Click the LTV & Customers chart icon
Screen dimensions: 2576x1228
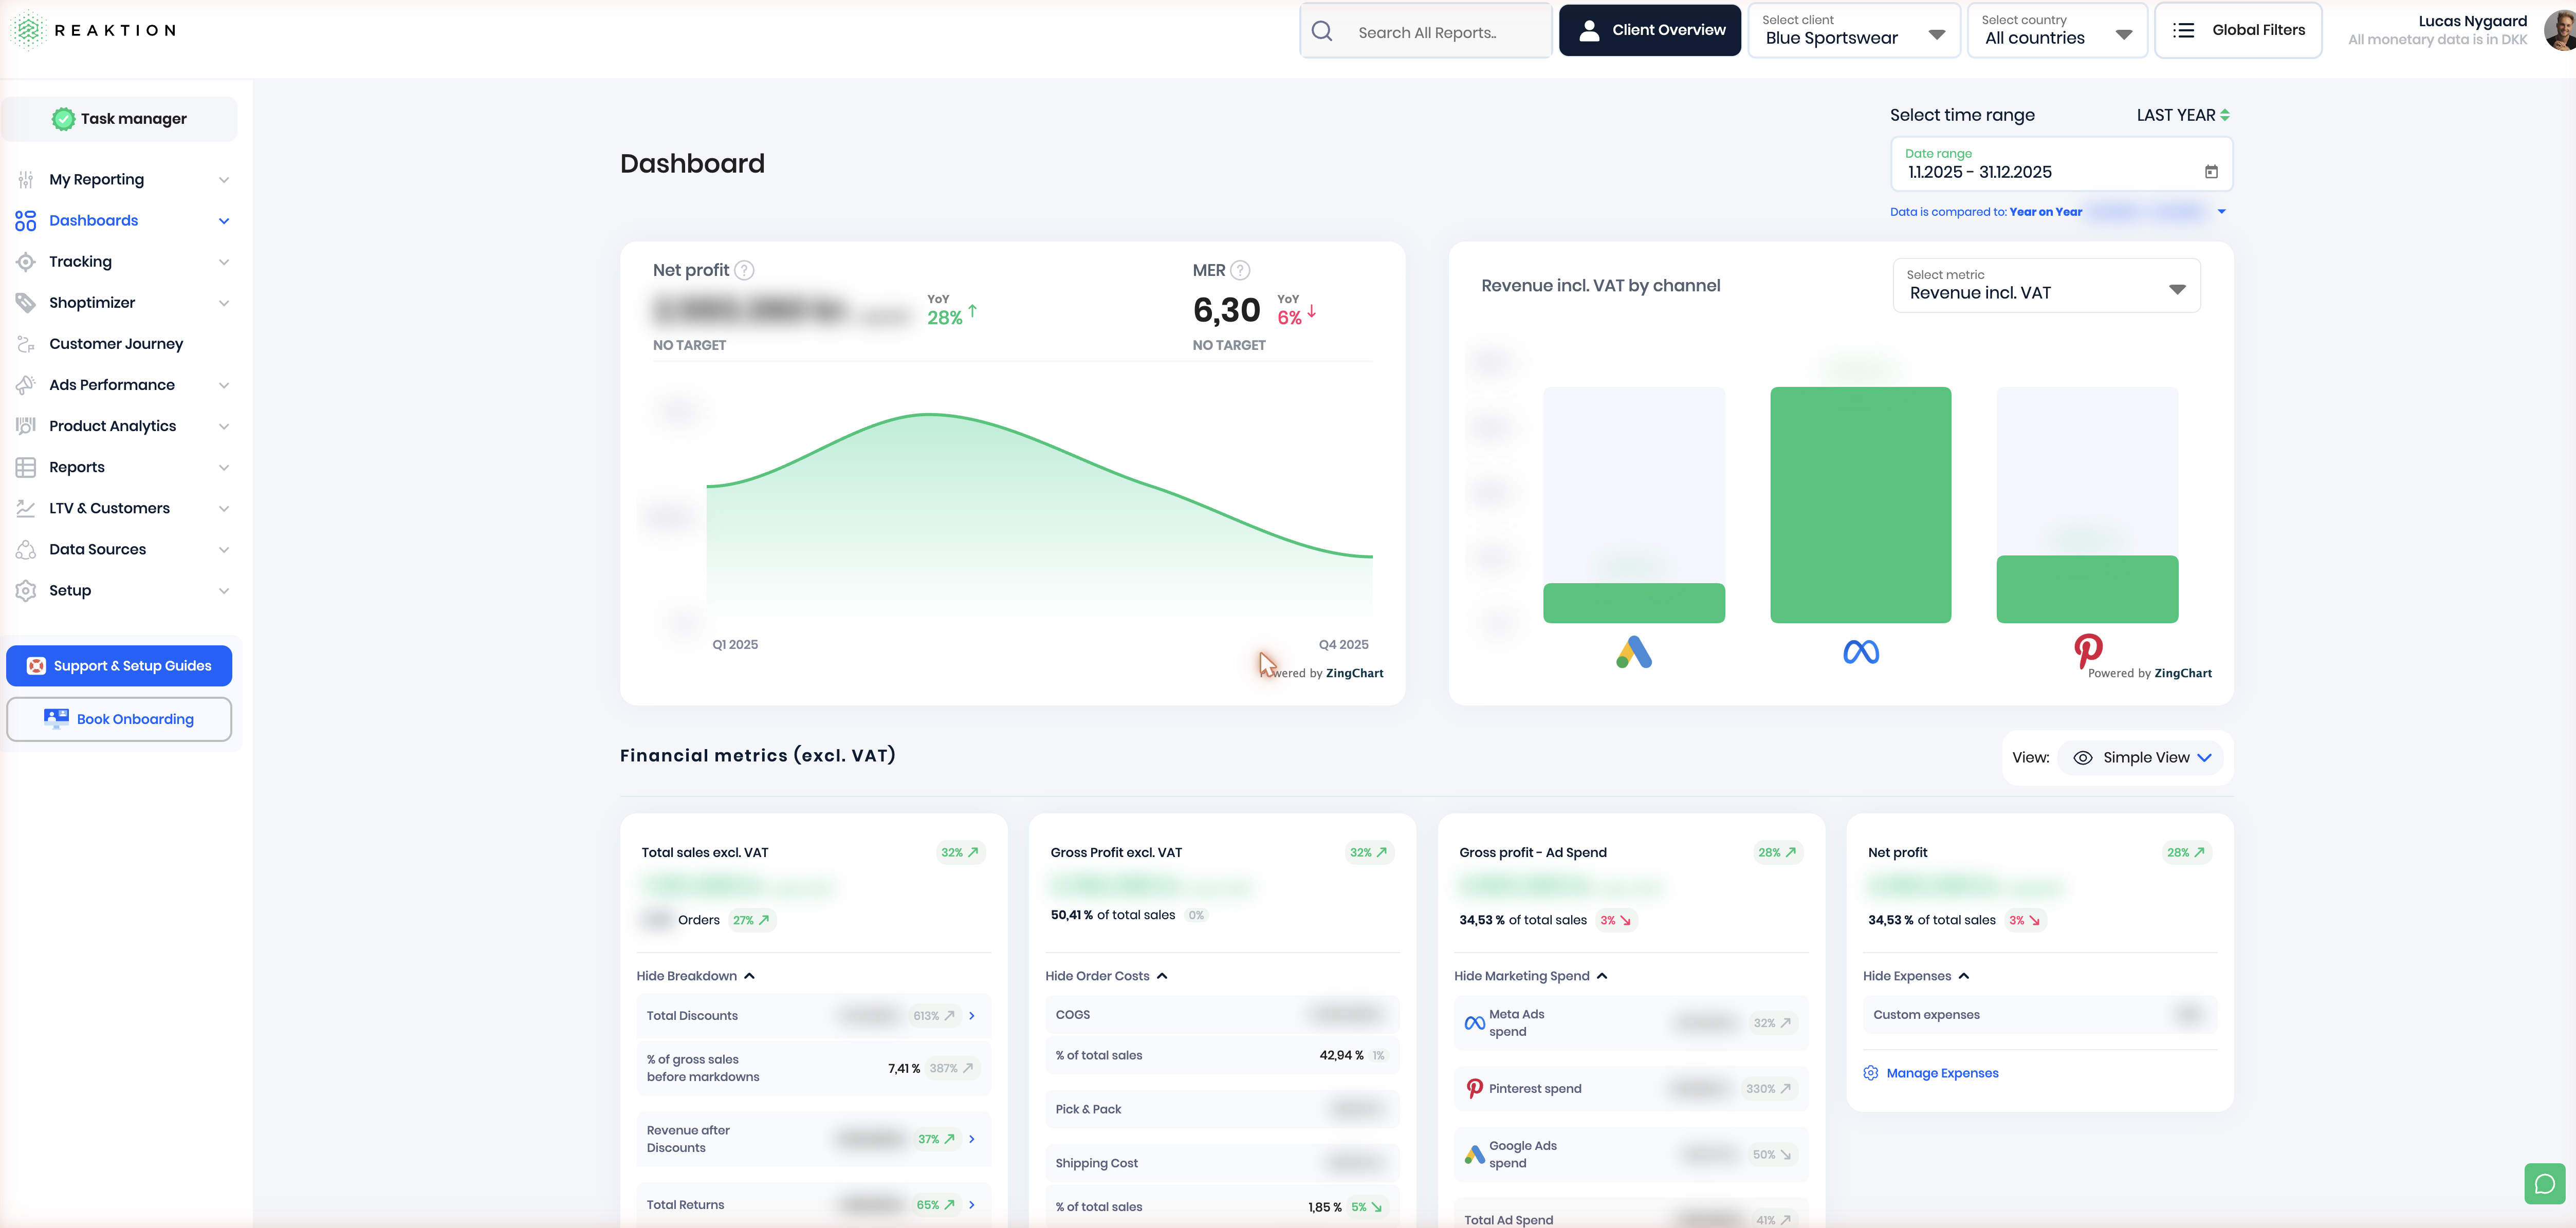pos(26,508)
